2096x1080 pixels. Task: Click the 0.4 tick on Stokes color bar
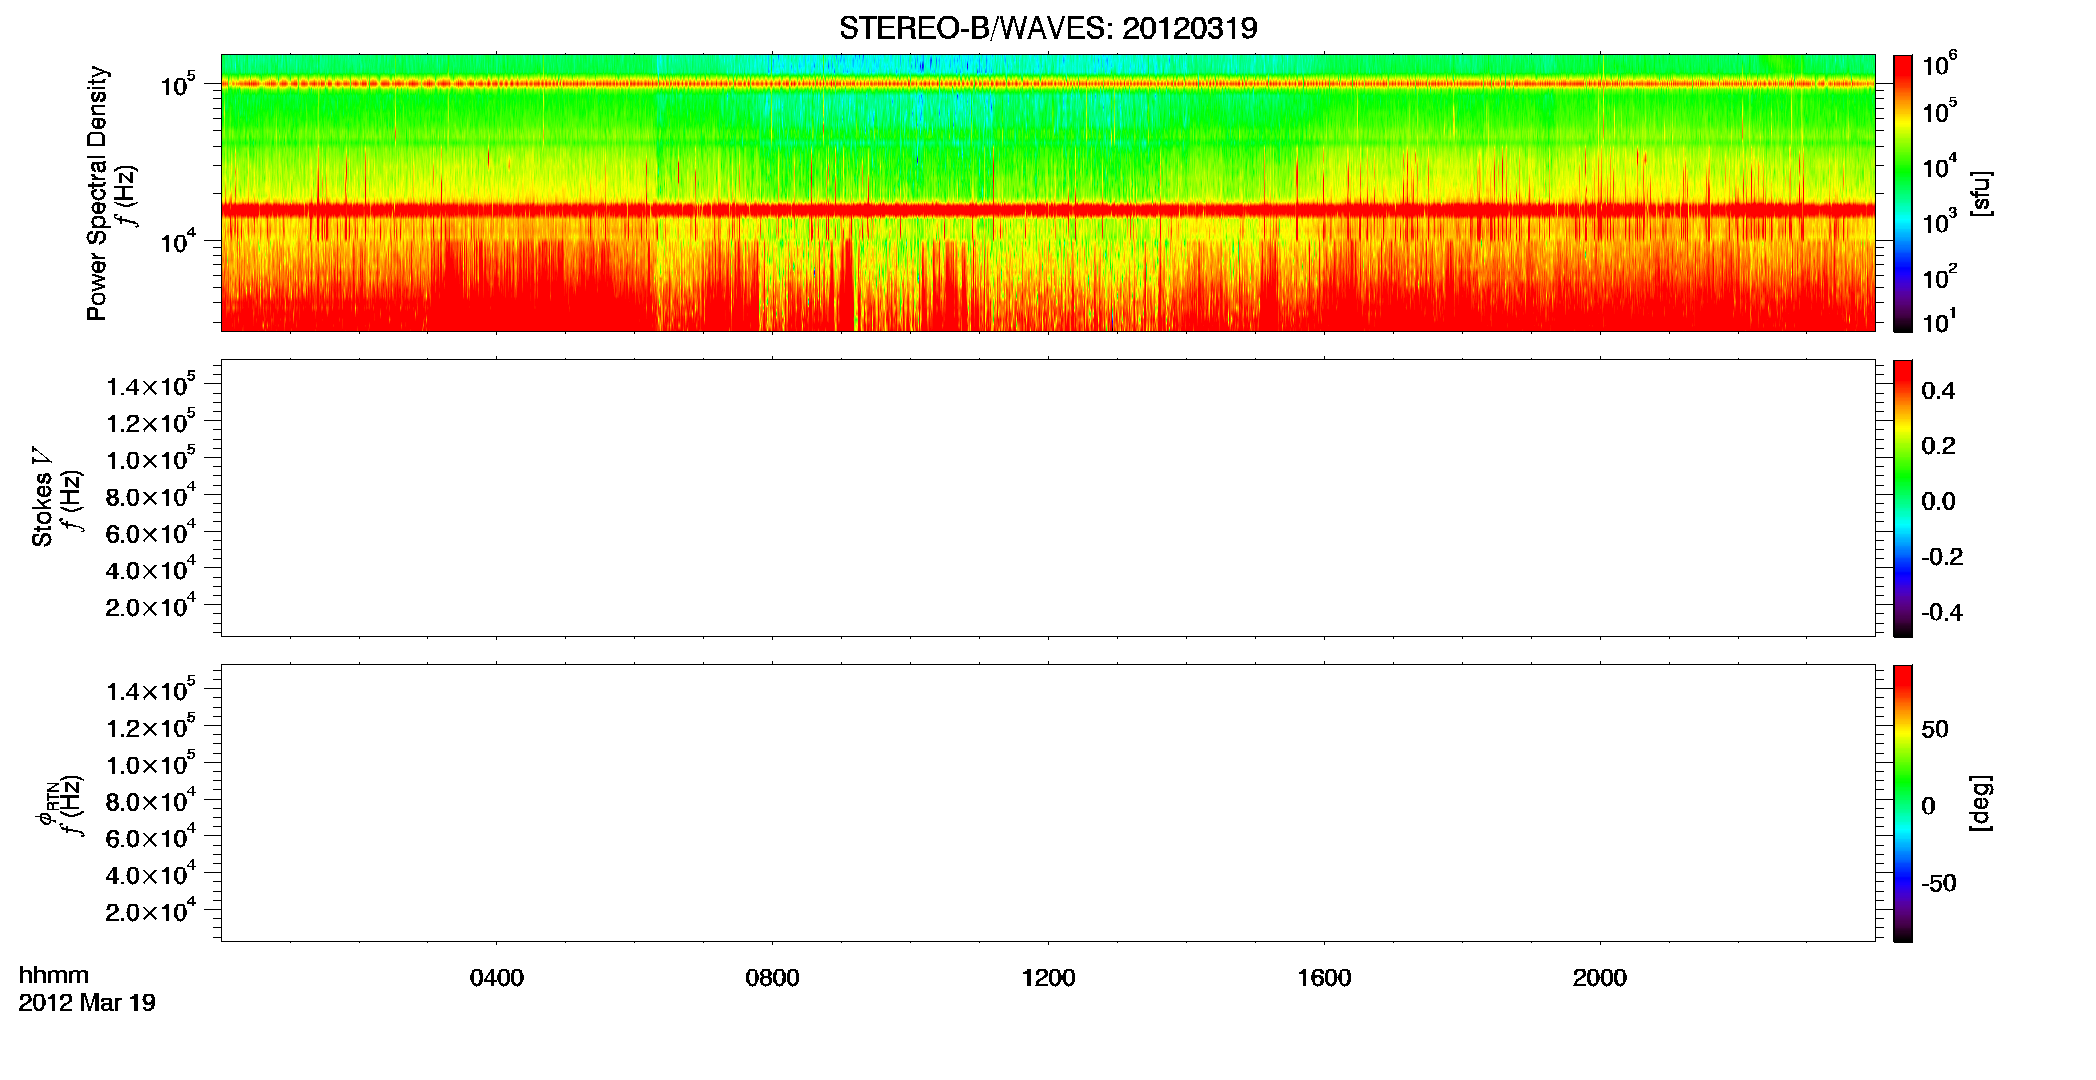(1938, 391)
